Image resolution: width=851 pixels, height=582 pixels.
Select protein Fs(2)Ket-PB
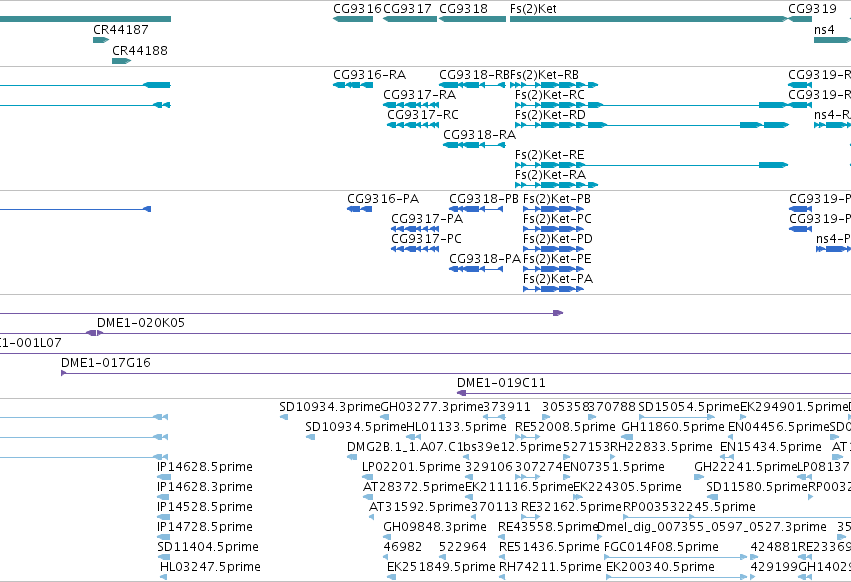pos(553,209)
